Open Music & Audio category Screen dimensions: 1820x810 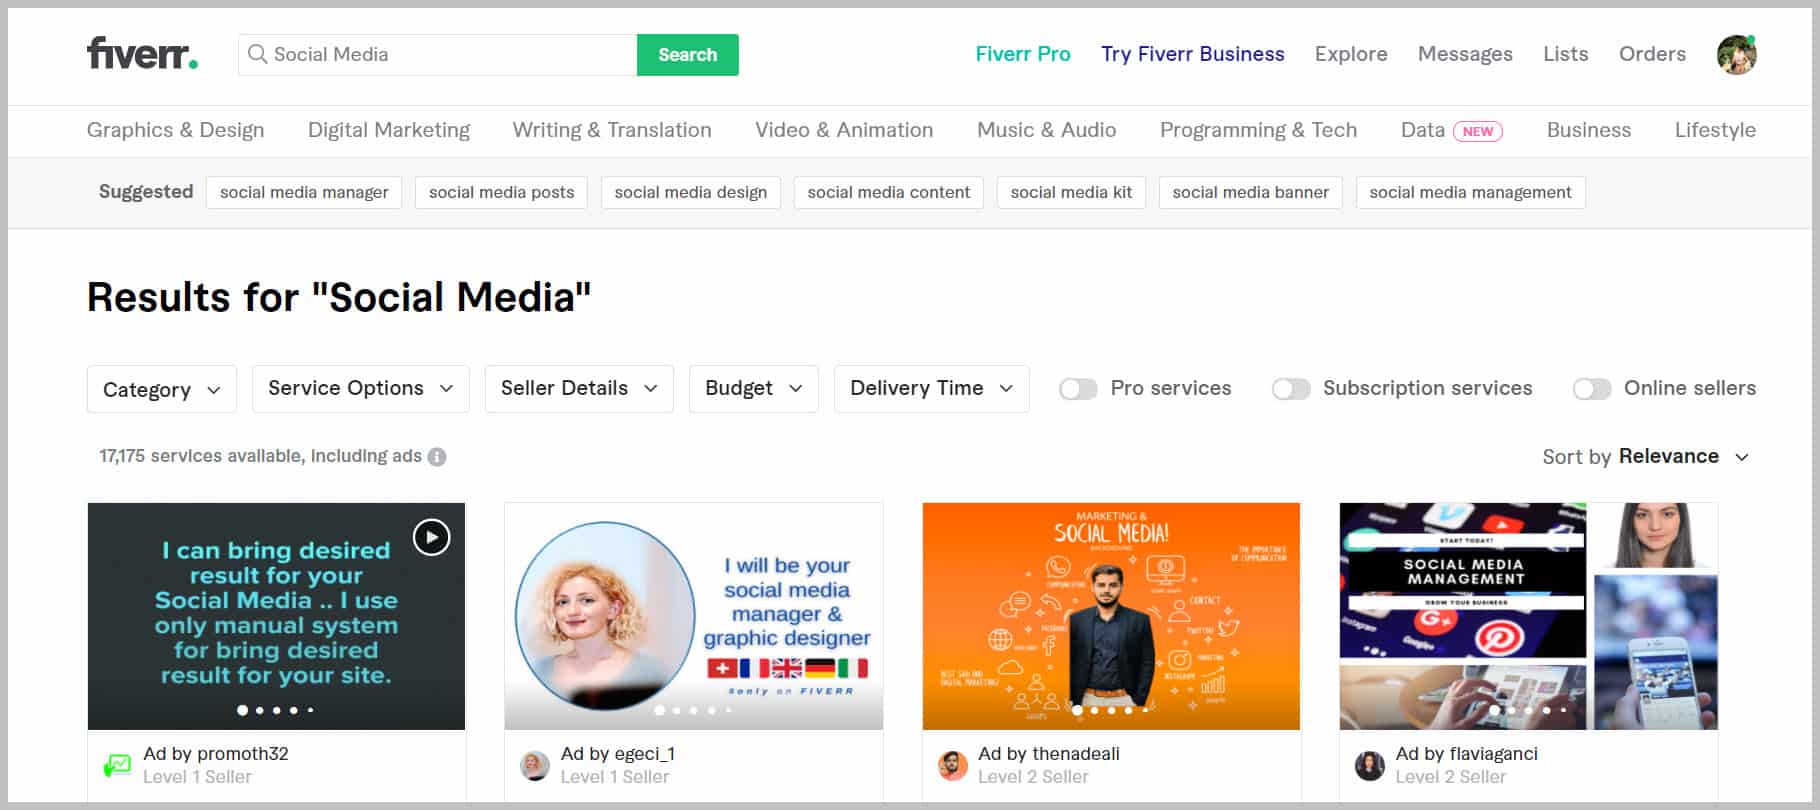pyautogui.click(x=1046, y=130)
